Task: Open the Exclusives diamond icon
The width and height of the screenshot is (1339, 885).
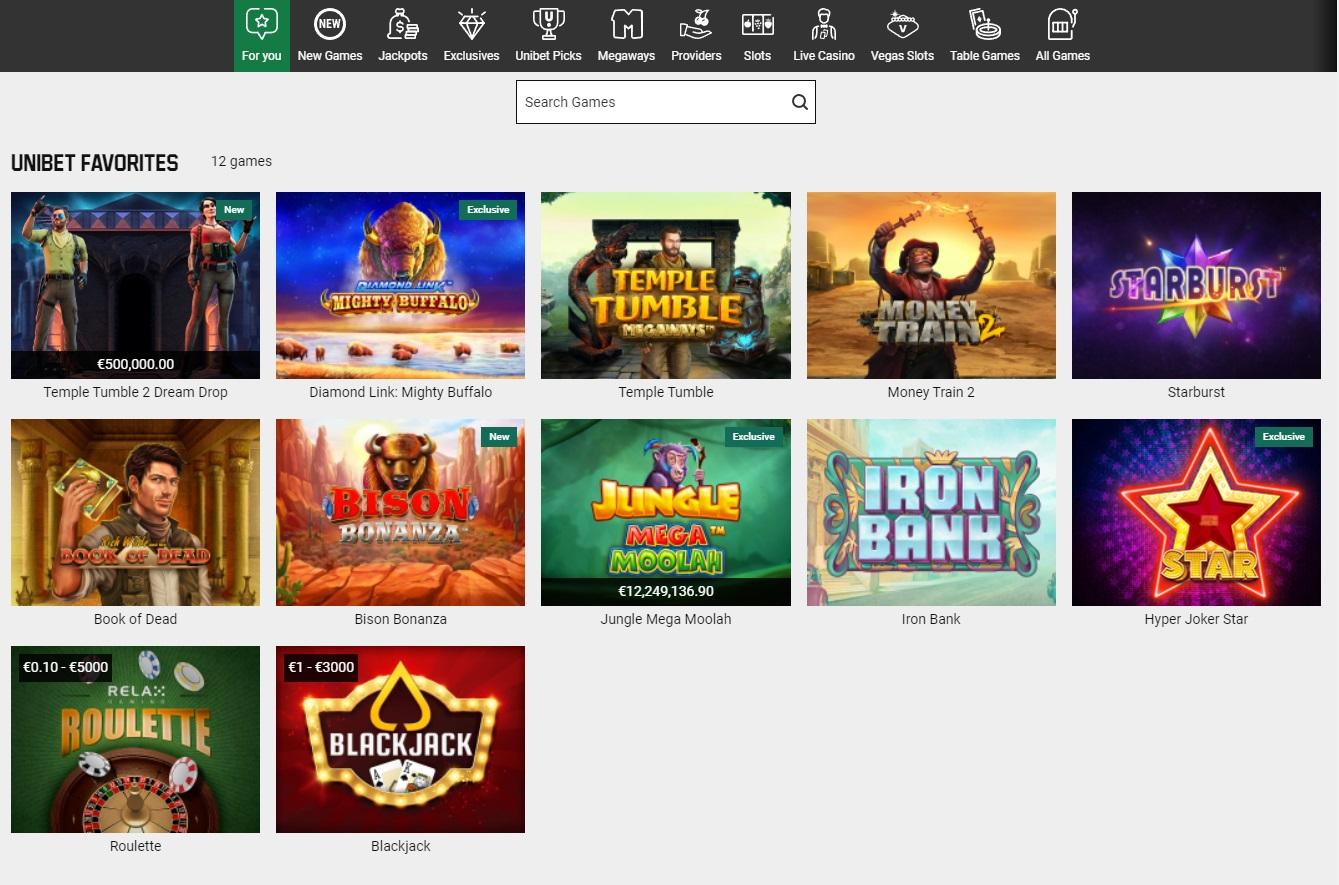Action: click(471, 23)
